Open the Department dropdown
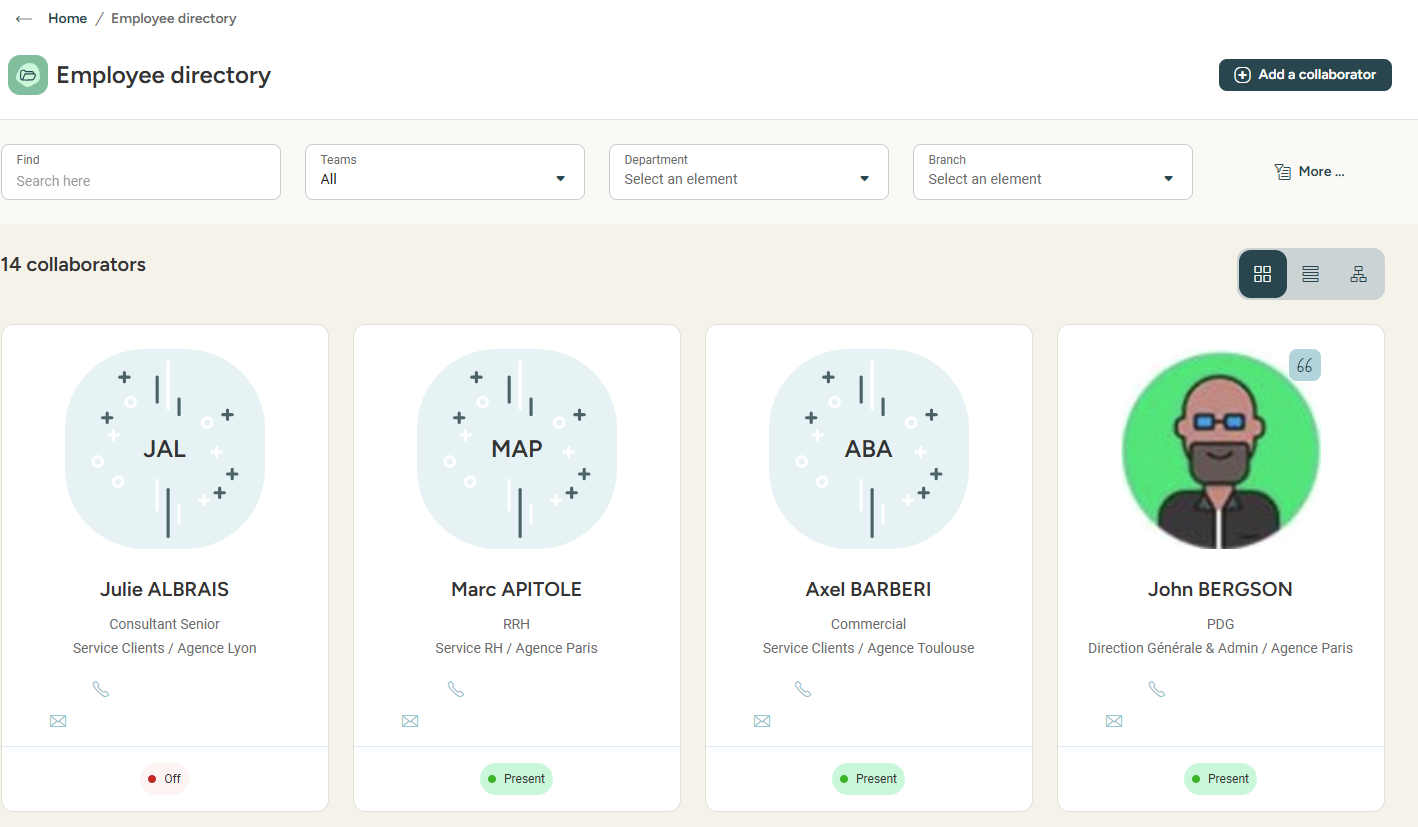The width and height of the screenshot is (1418, 827). coord(749,172)
